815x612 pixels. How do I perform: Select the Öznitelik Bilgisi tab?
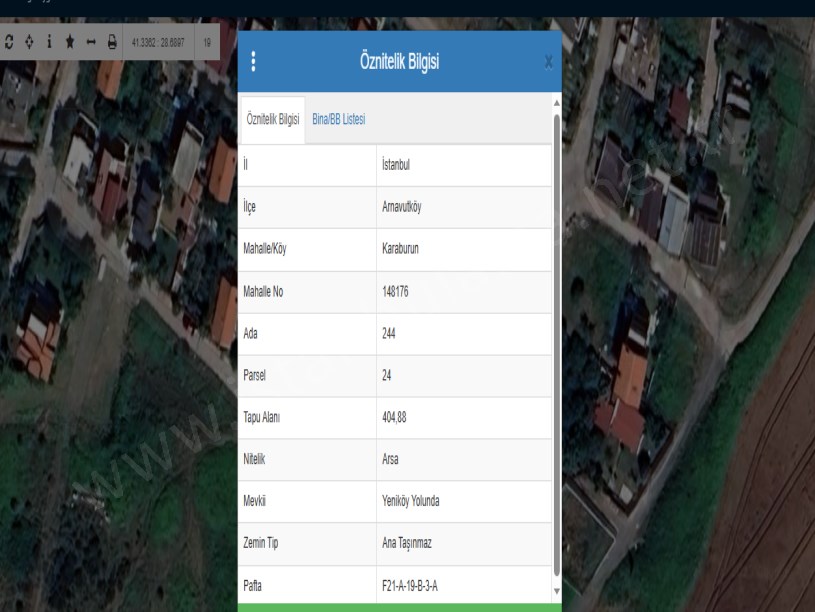point(273,120)
